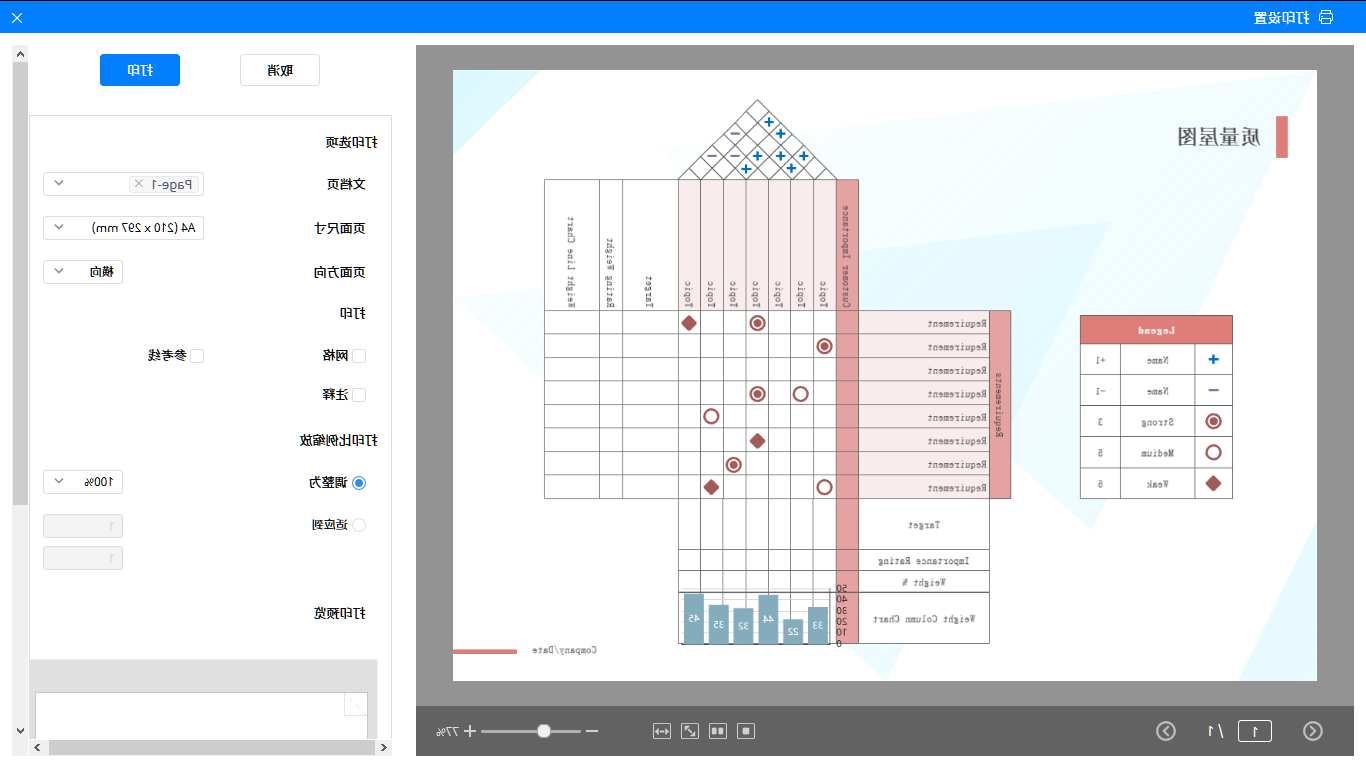Click the two-page view icon
The image size is (1366, 762).
[717, 731]
